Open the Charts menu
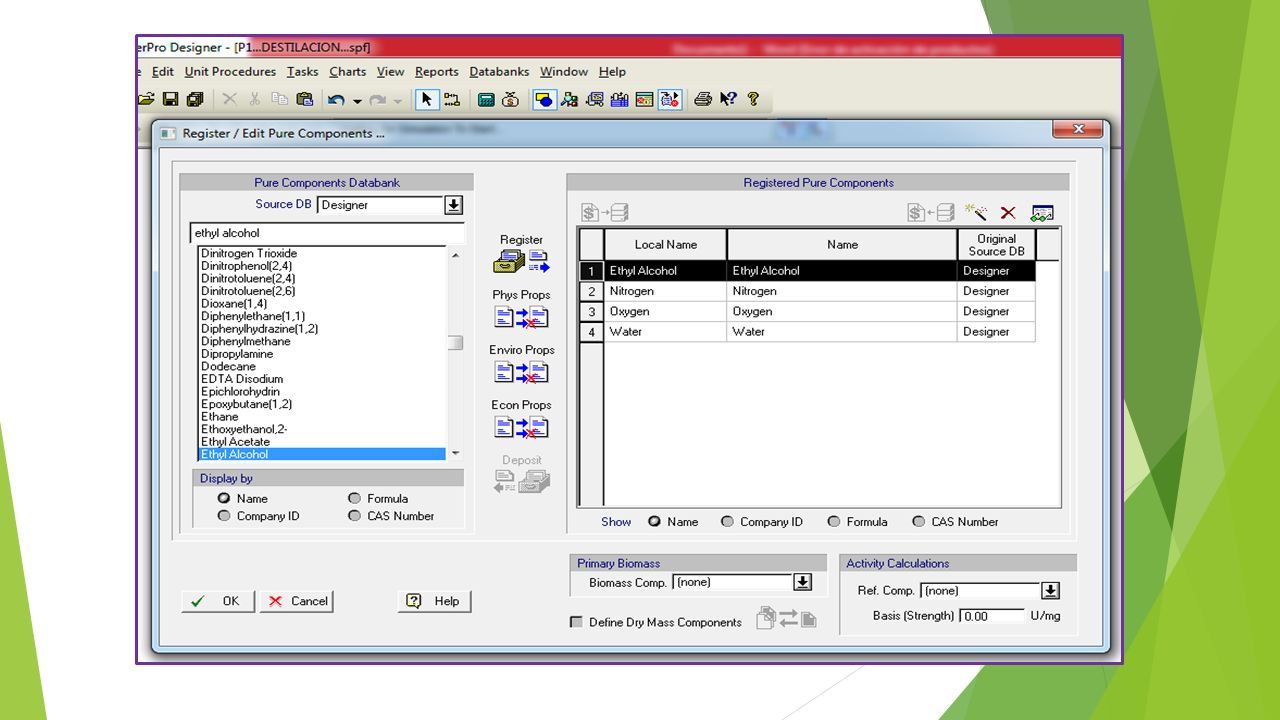Image resolution: width=1280 pixels, height=720 pixels. (x=347, y=71)
